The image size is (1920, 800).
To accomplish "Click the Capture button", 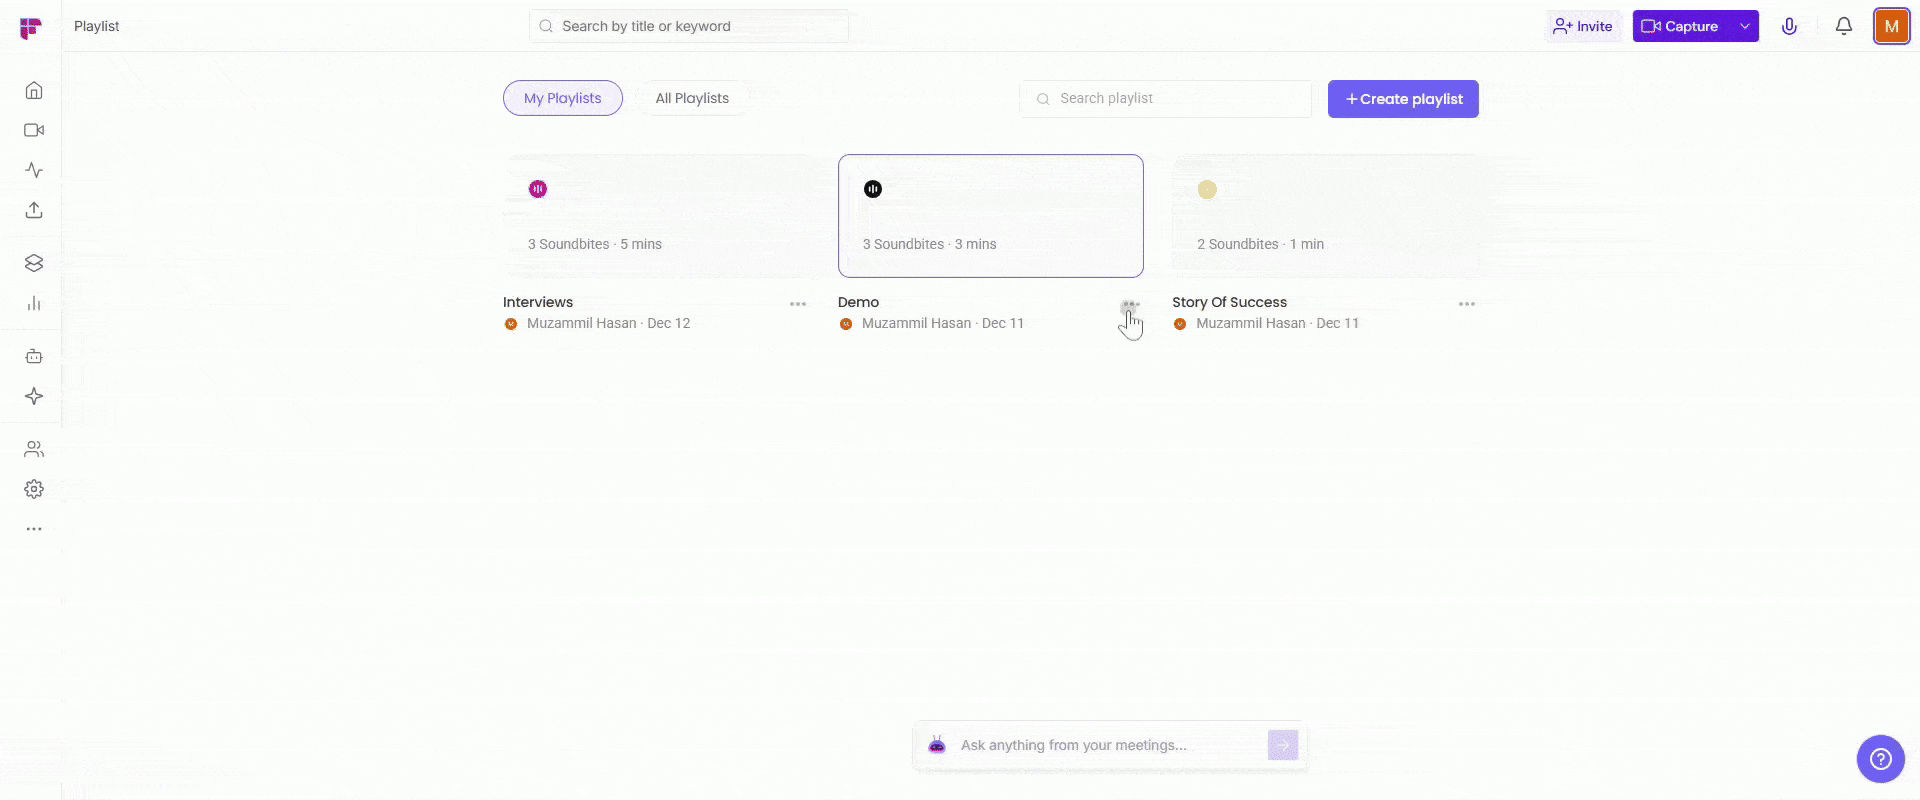I will click(1681, 26).
